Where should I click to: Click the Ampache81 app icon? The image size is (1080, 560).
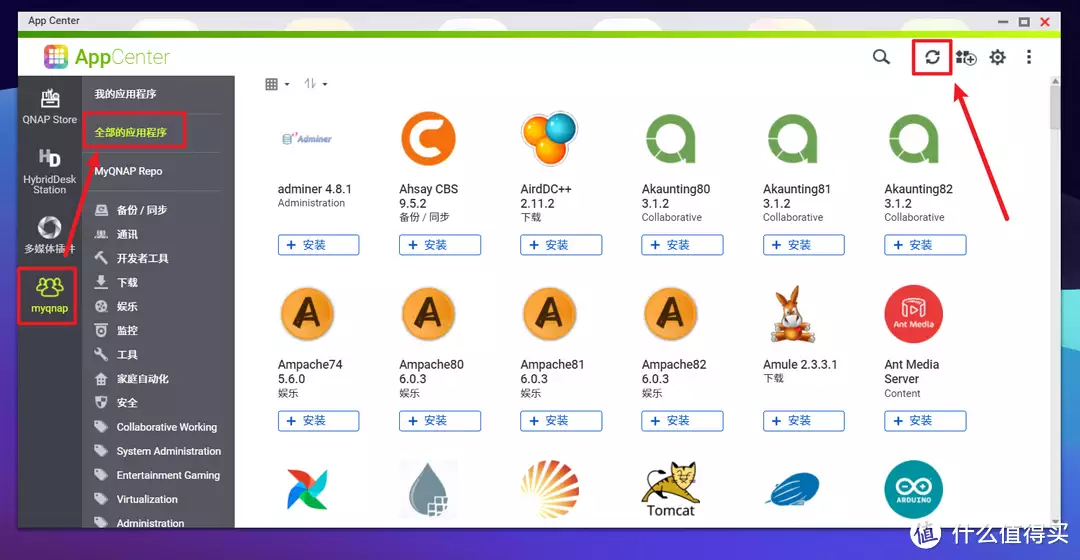click(x=549, y=314)
